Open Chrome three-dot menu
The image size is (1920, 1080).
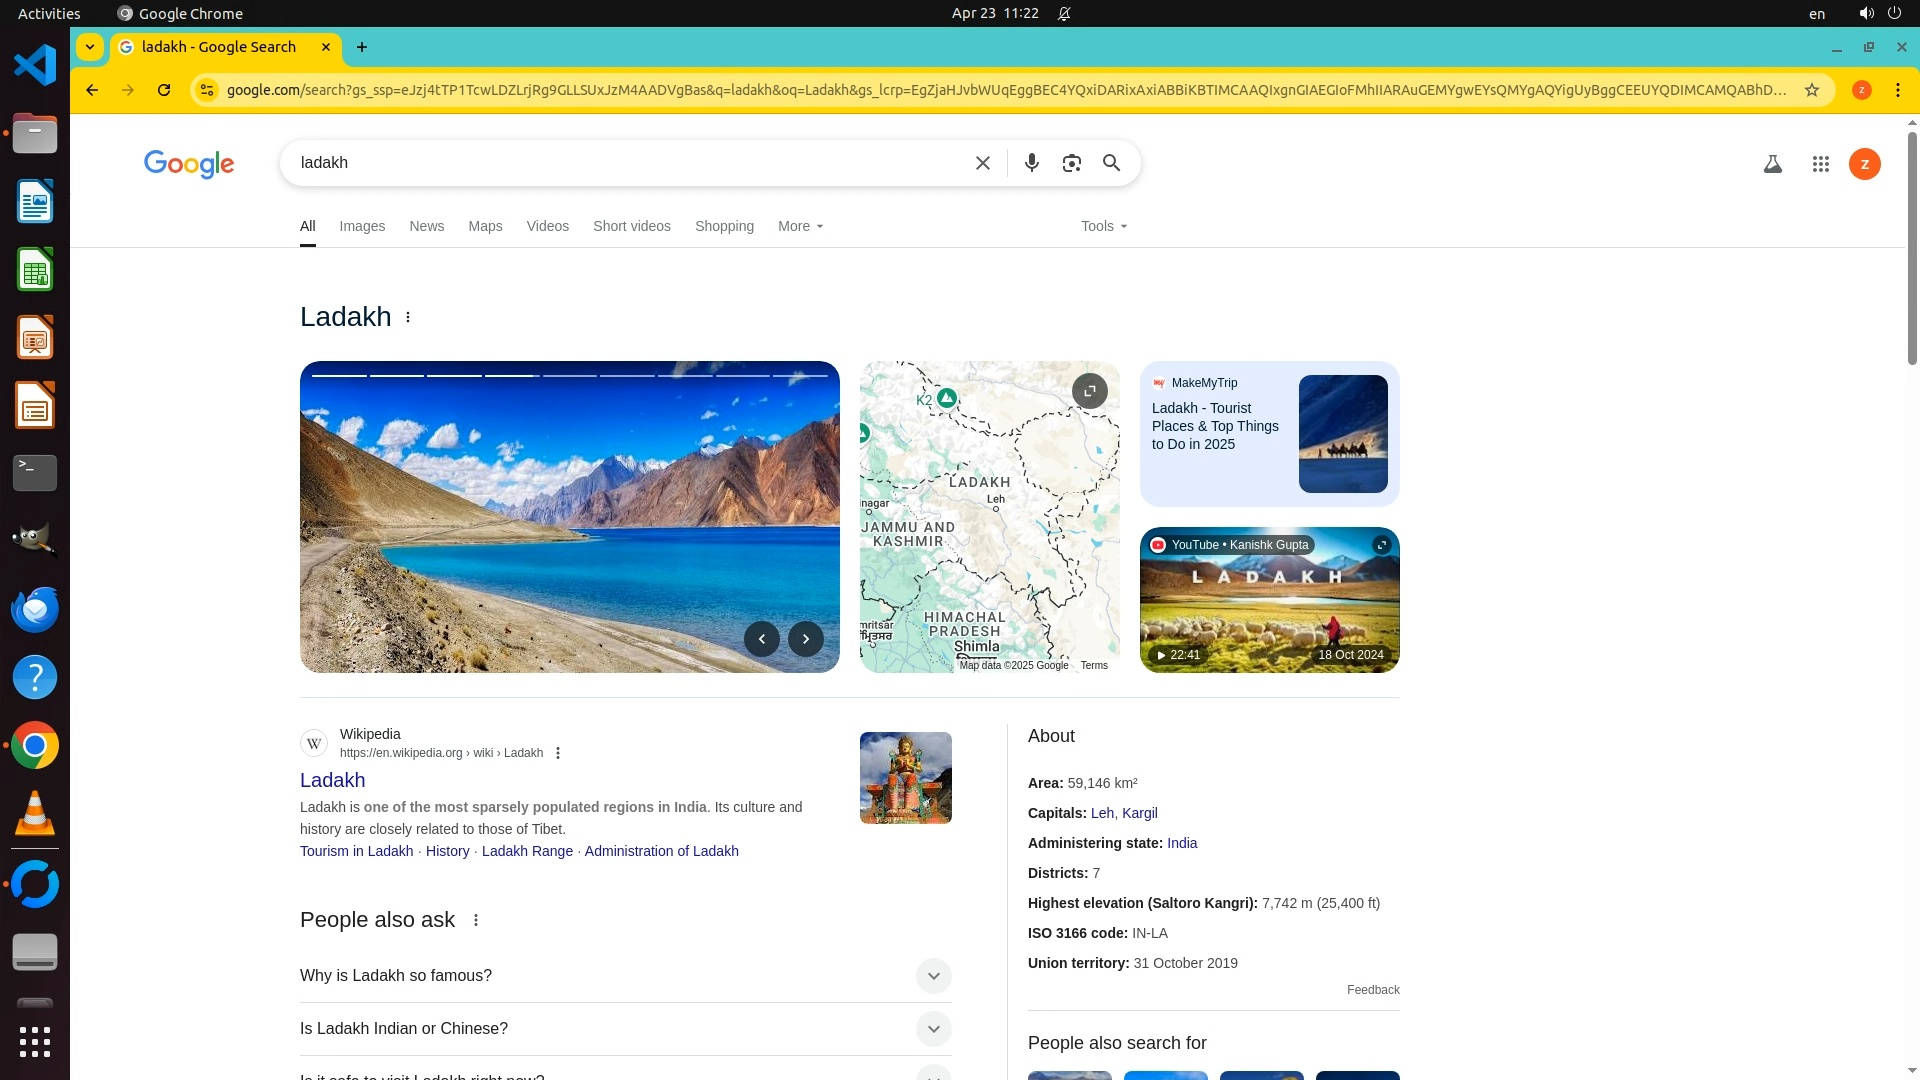1897,90
